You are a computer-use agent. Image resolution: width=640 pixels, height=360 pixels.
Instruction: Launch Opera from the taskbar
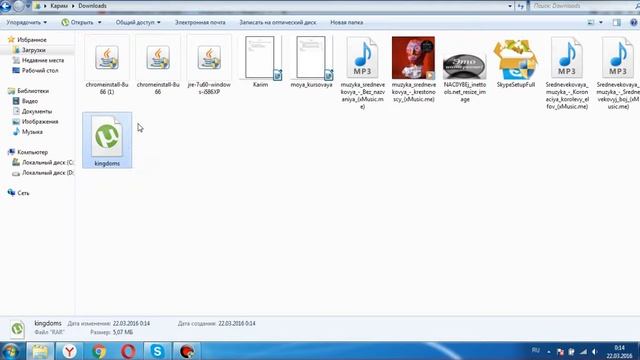[128, 351]
